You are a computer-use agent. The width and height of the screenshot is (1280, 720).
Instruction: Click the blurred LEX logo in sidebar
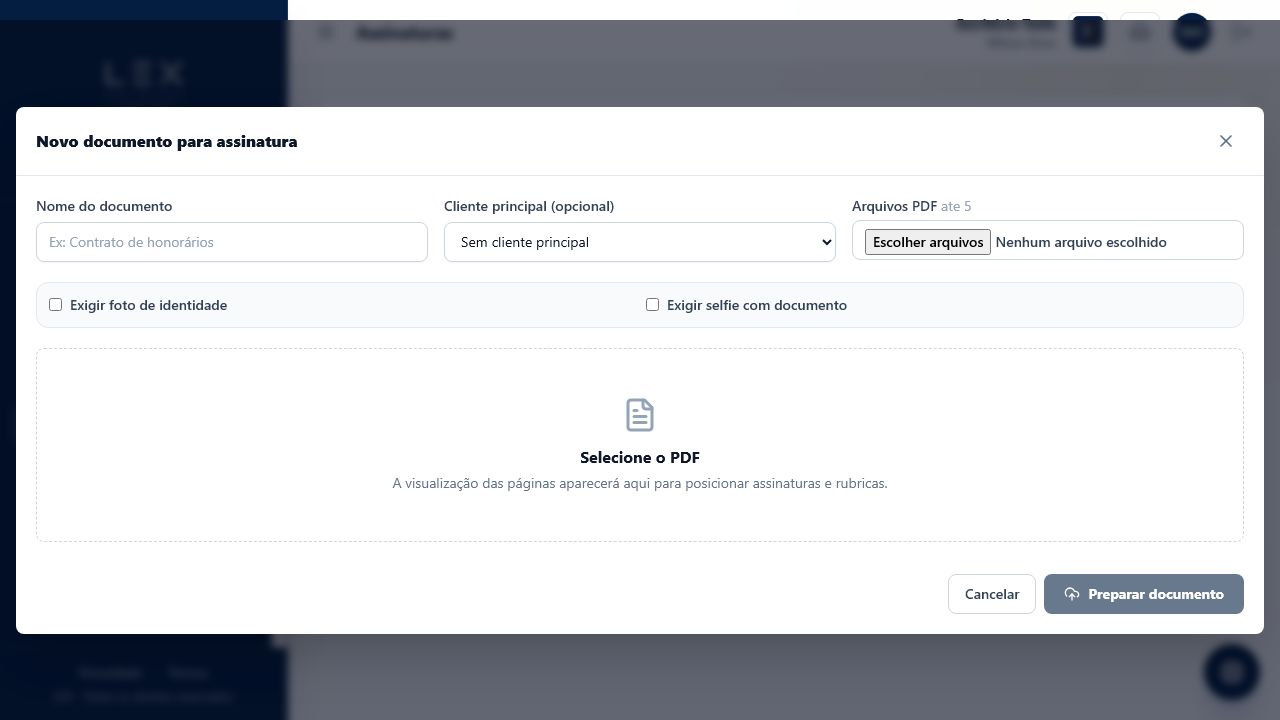pos(144,74)
